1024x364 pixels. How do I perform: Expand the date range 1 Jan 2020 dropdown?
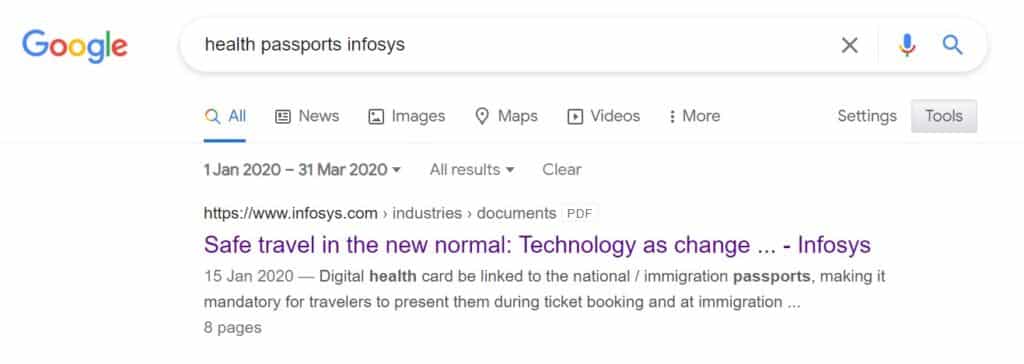(302, 170)
